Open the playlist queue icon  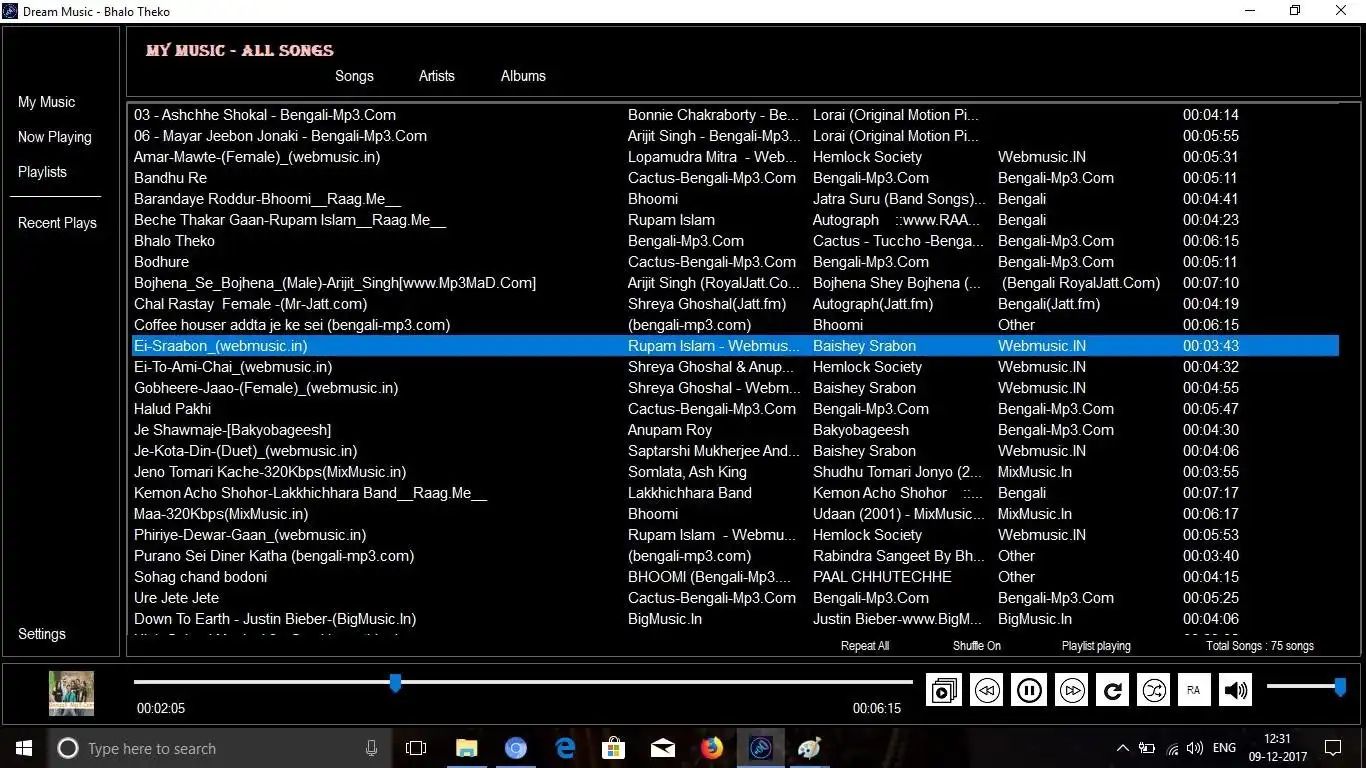click(x=944, y=690)
